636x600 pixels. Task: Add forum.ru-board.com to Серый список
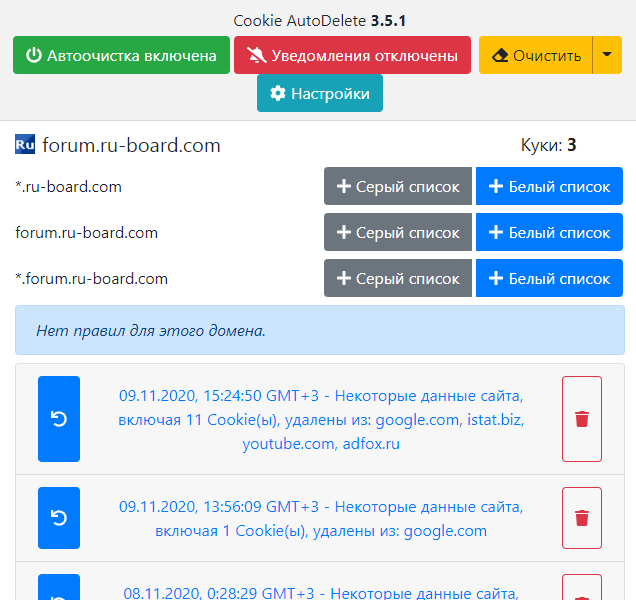coord(398,232)
